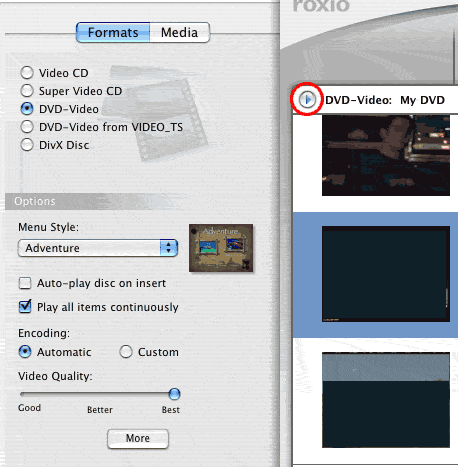Select the first video thumbnail with the man
The height and width of the screenshot is (467, 458).
[386, 155]
